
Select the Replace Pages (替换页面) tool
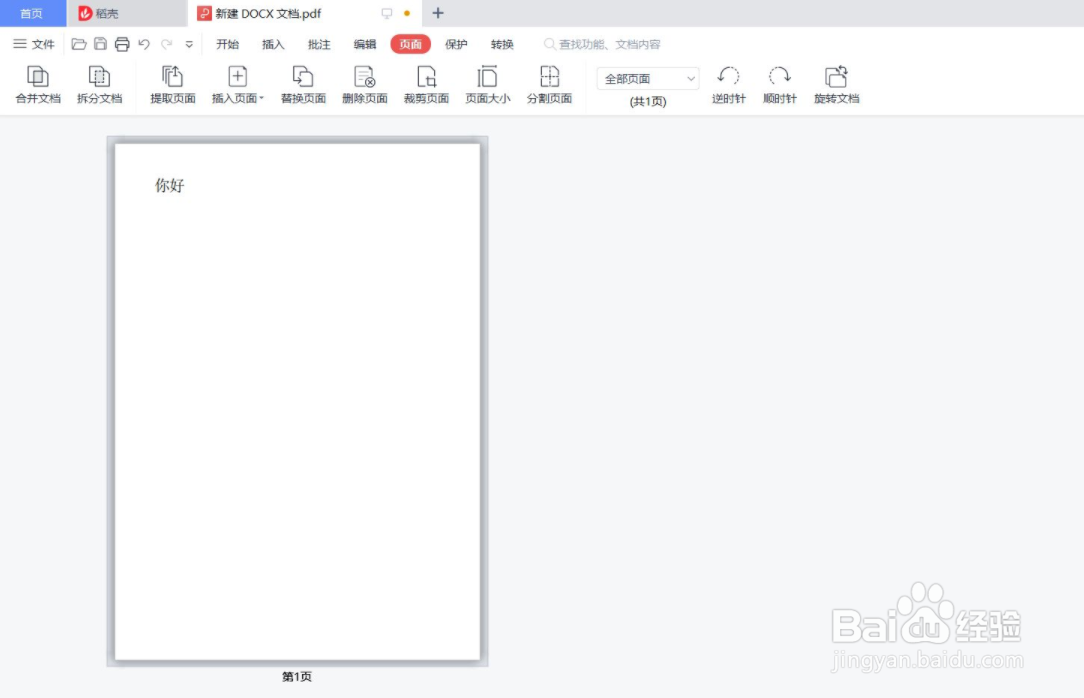(303, 84)
